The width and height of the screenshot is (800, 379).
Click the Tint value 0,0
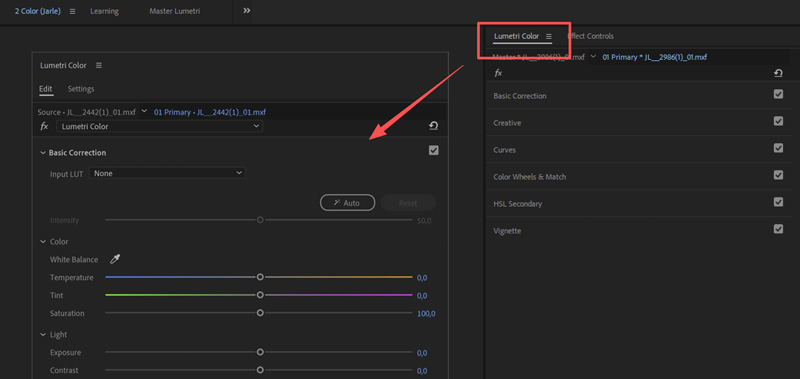[422, 296]
